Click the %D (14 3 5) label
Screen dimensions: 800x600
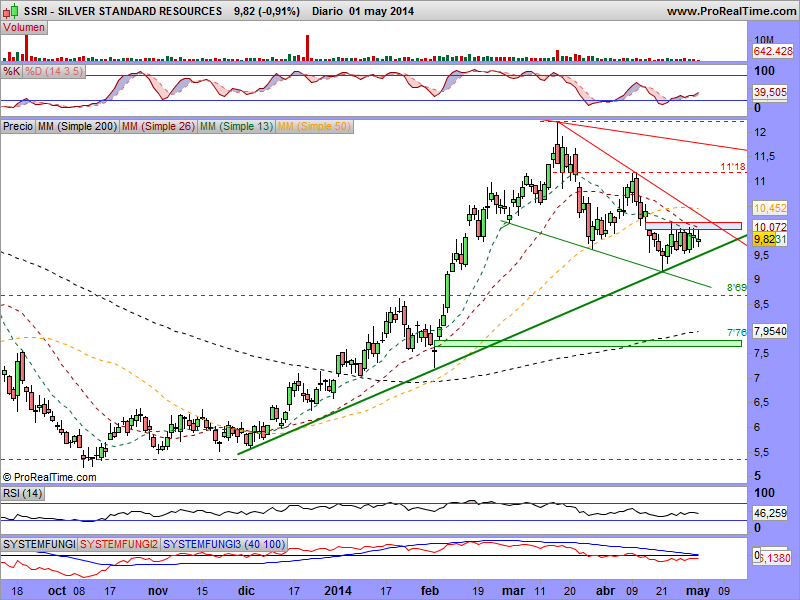(54, 71)
